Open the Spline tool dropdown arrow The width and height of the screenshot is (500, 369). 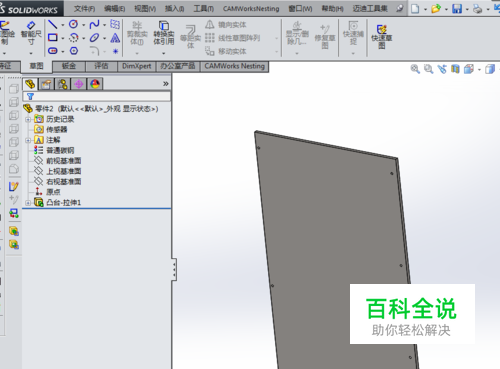pyautogui.click(x=104, y=25)
